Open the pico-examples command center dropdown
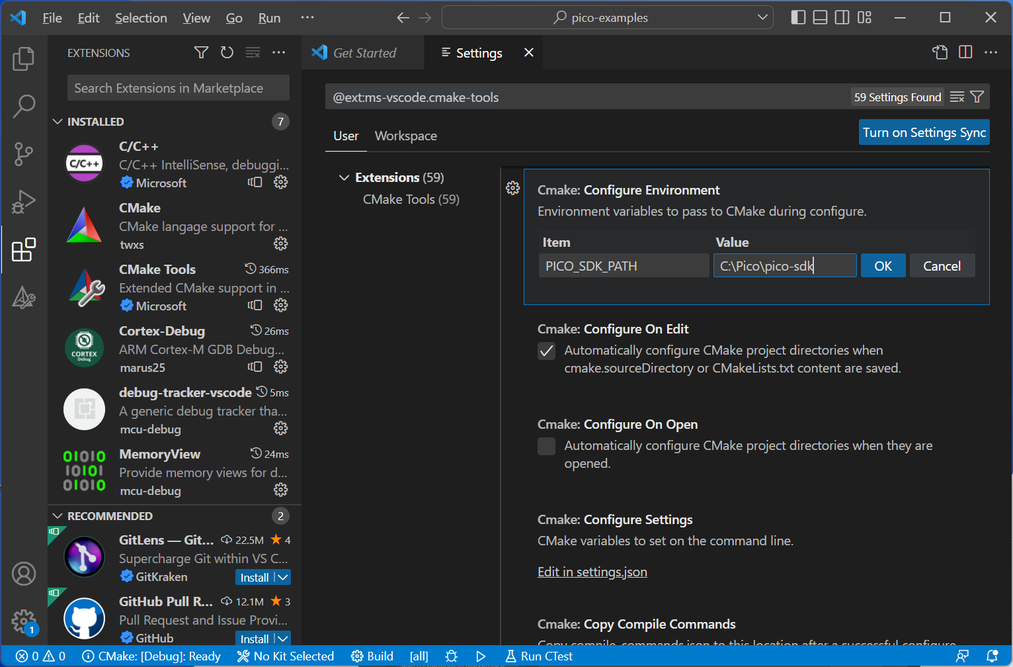Image resolution: width=1013 pixels, height=667 pixels. [x=762, y=17]
